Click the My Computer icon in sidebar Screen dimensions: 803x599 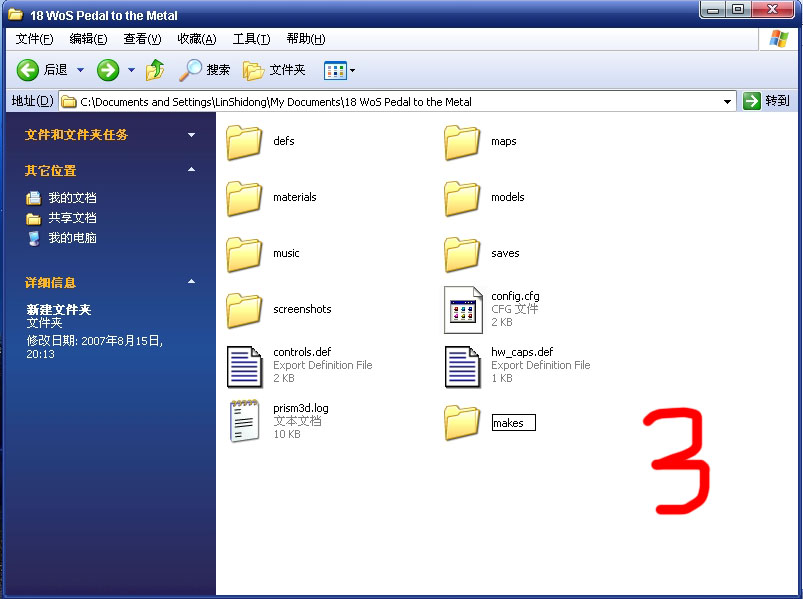34,238
